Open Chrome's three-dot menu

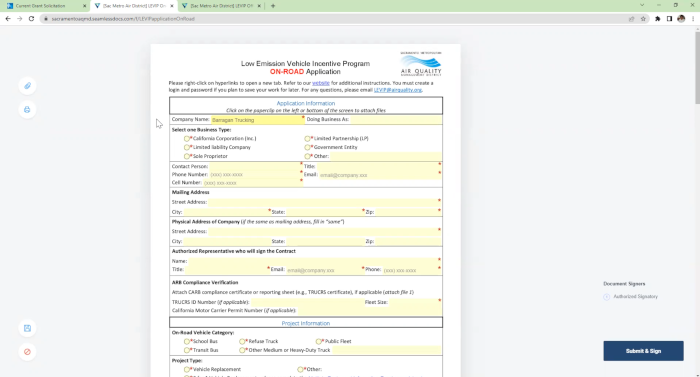click(693, 19)
